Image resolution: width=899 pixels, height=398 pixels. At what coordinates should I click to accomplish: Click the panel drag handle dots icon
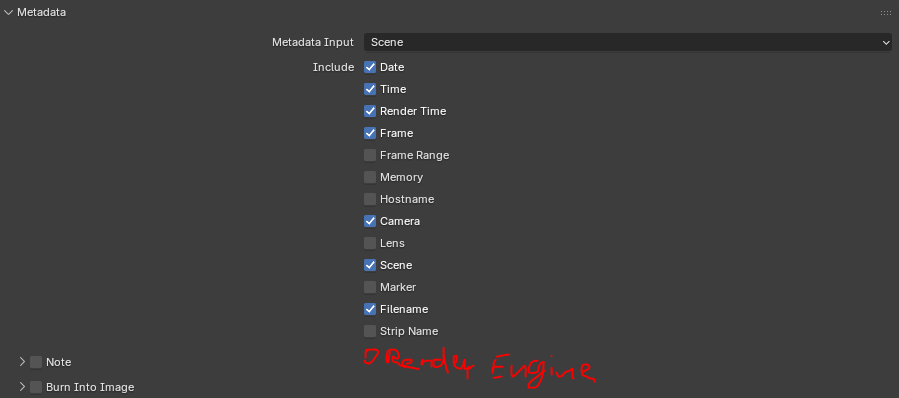(x=886, y=13)
